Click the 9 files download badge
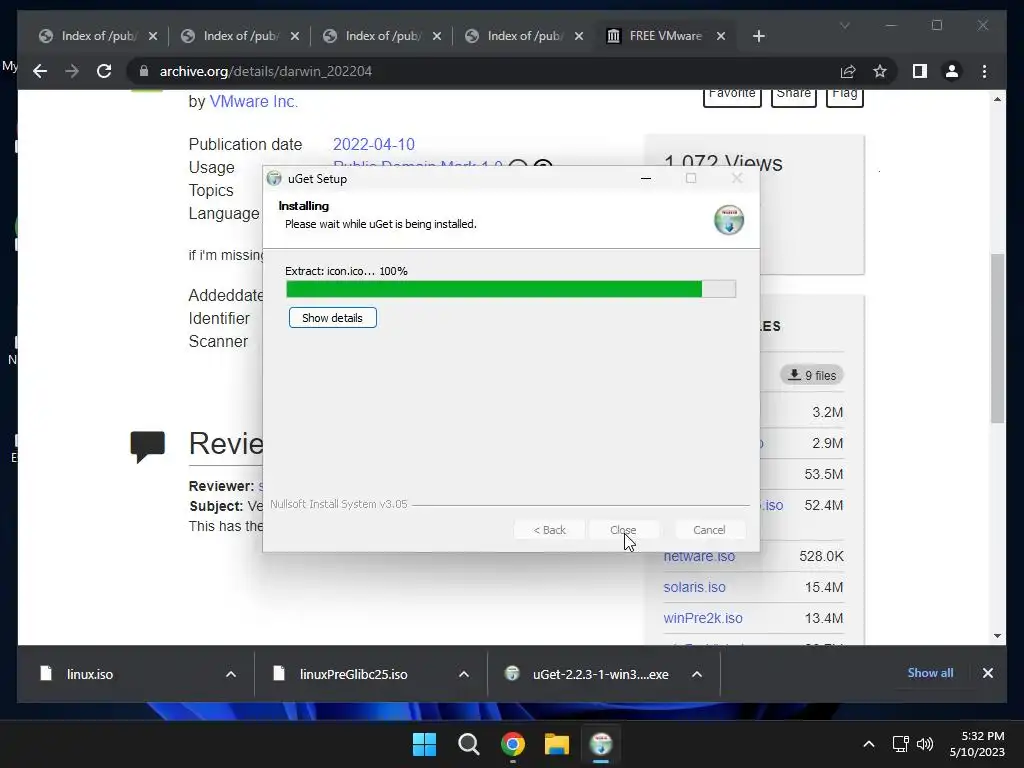1024x768 pixels. [812, 375]
